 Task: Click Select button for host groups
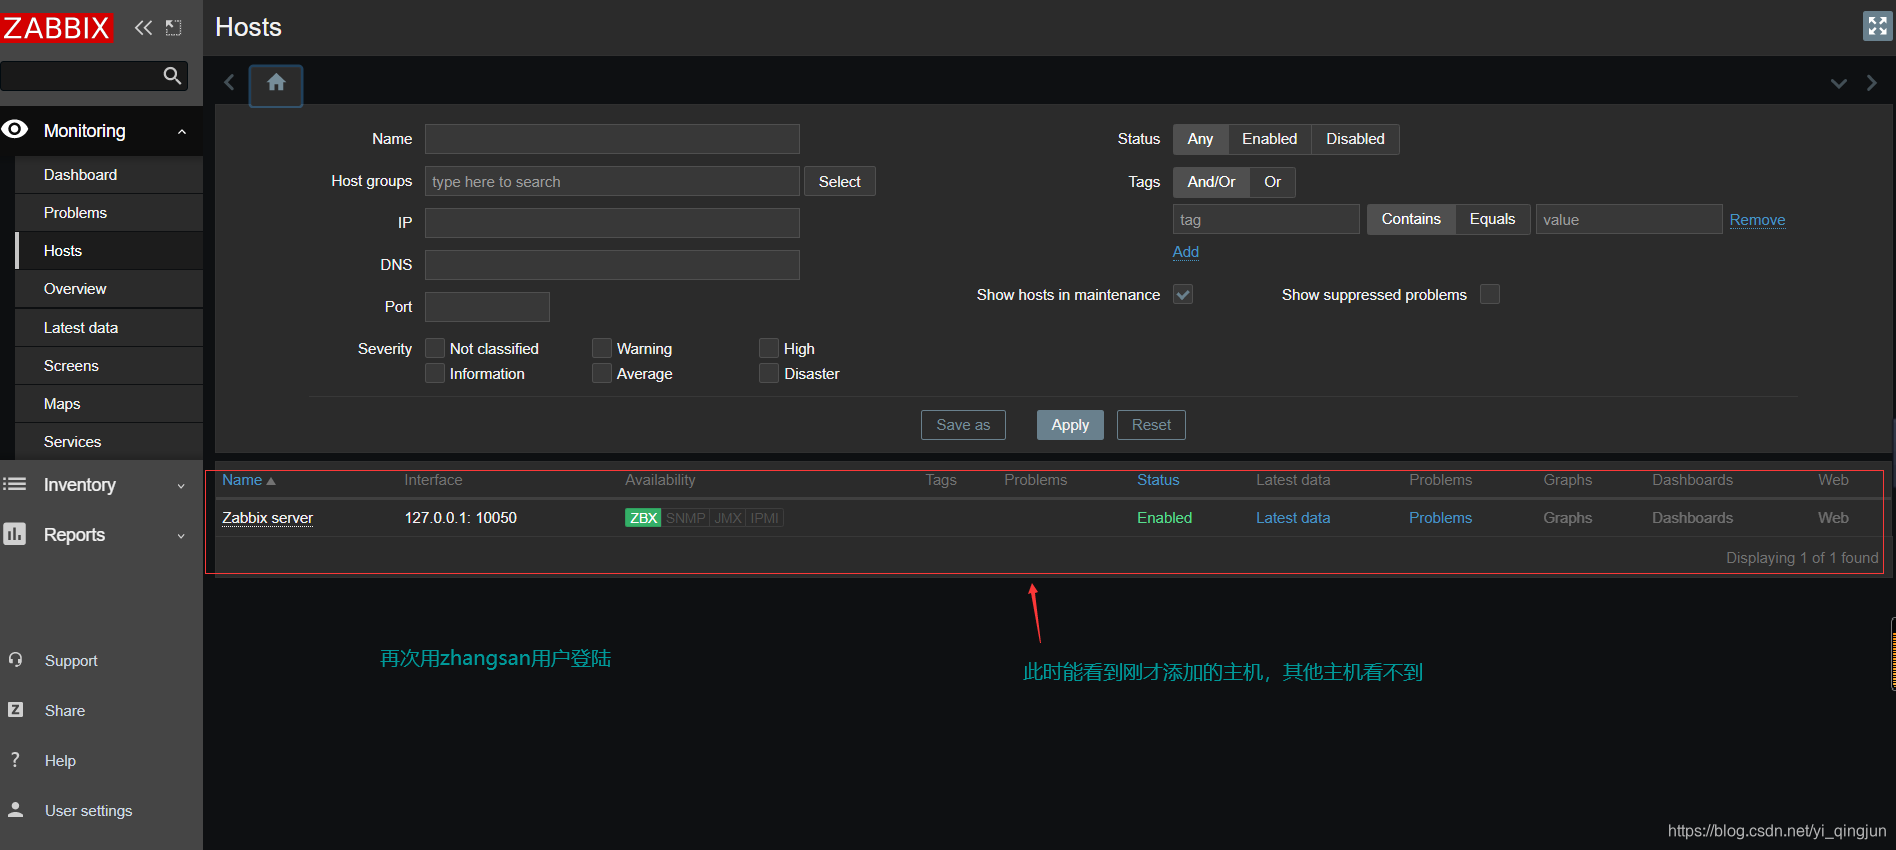tap(839, 182)
